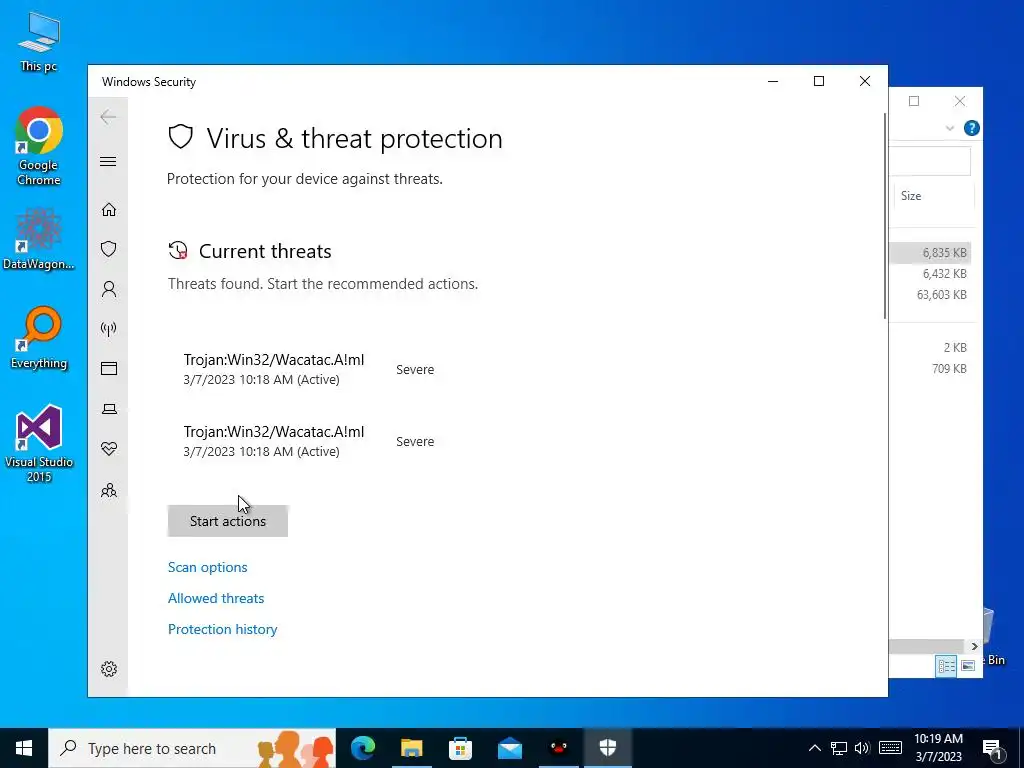Open Firewall & network protection antenna icon
The width and height of the screenshot is (1024, 768).
tap(108, 328)
